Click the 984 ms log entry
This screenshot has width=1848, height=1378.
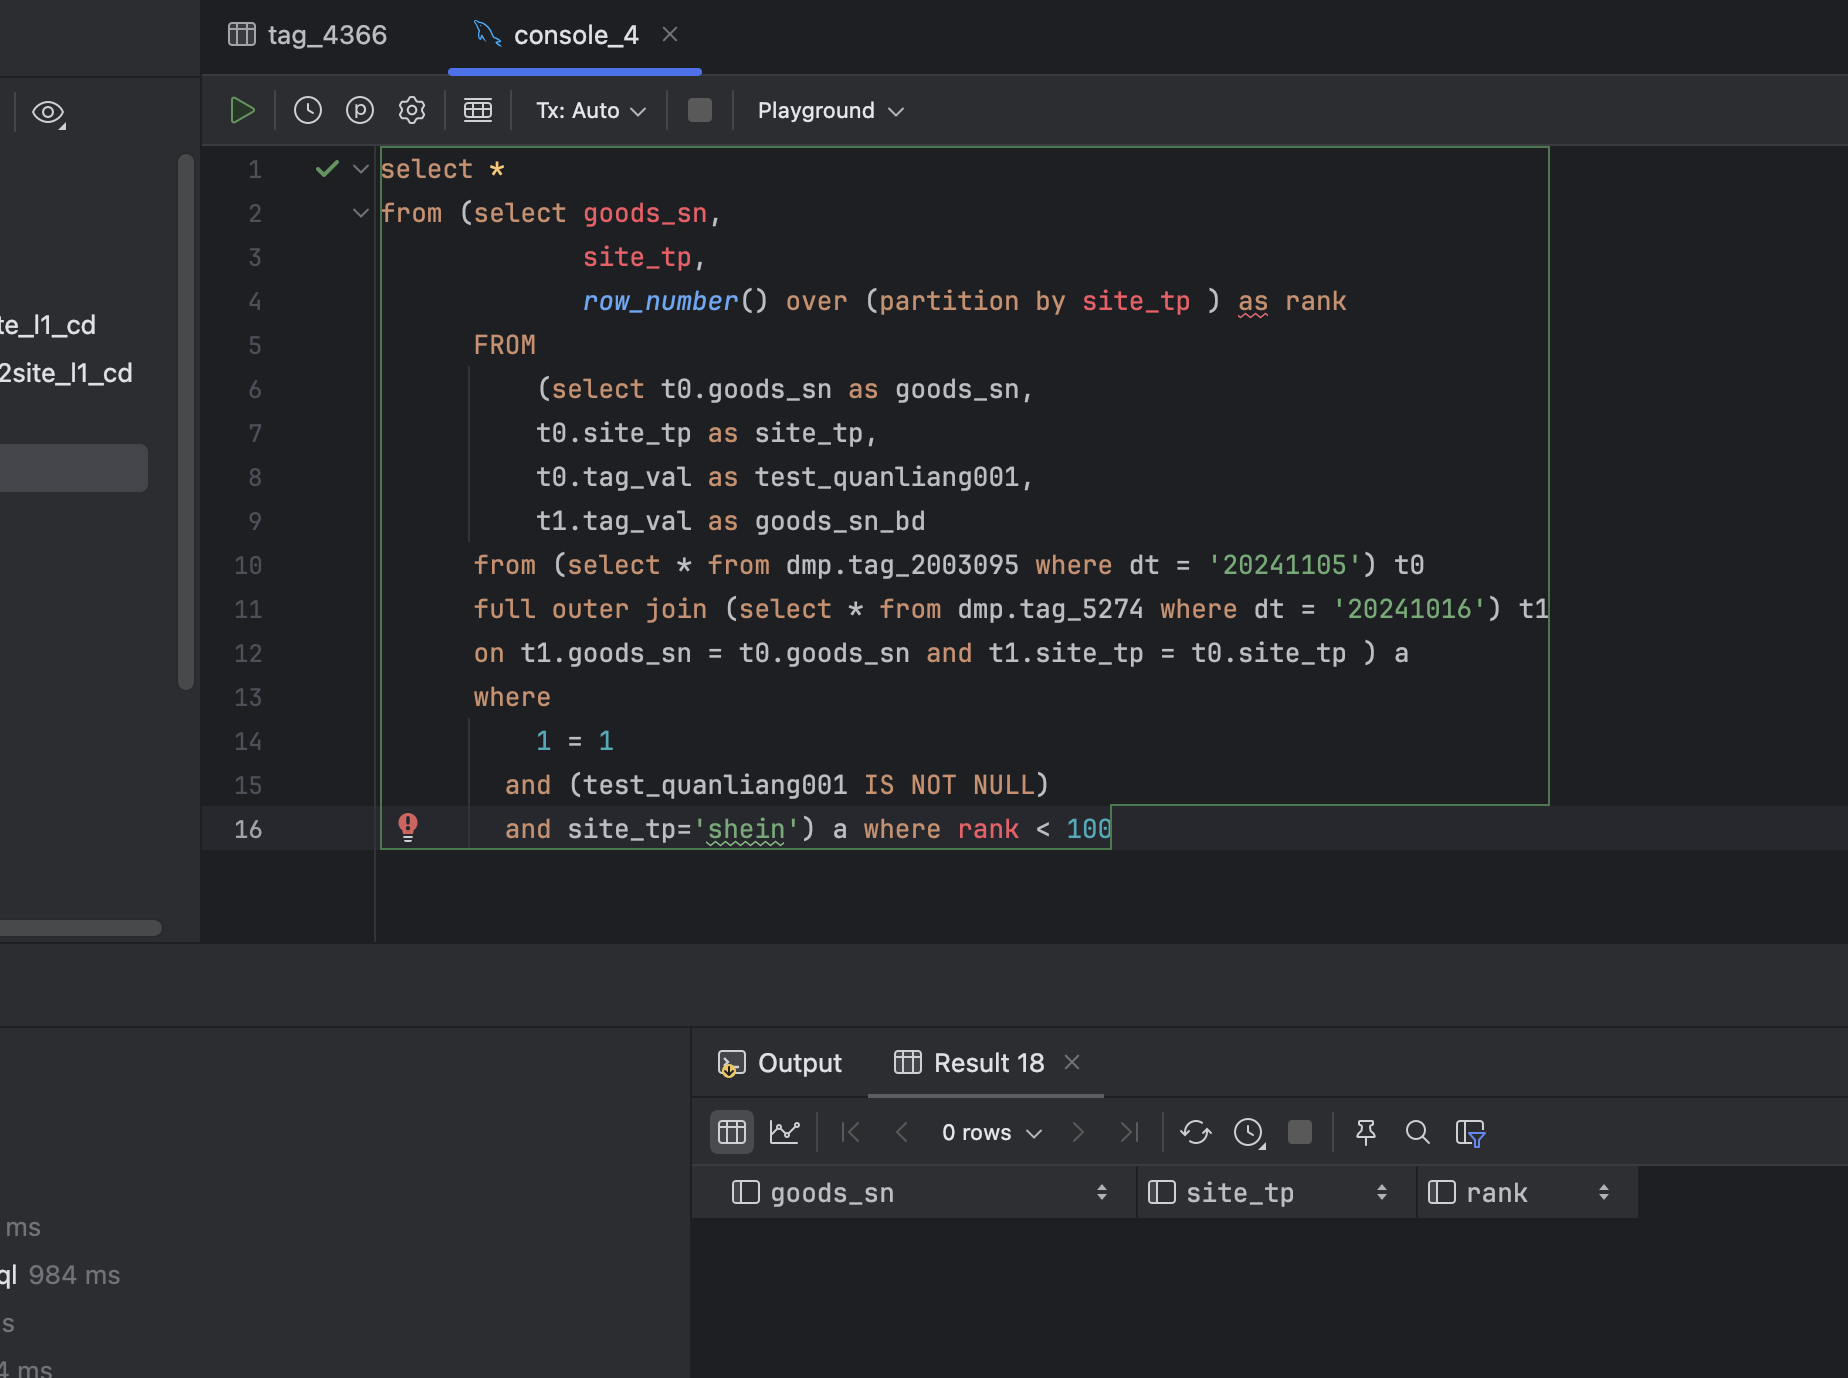click(60, 1275)
